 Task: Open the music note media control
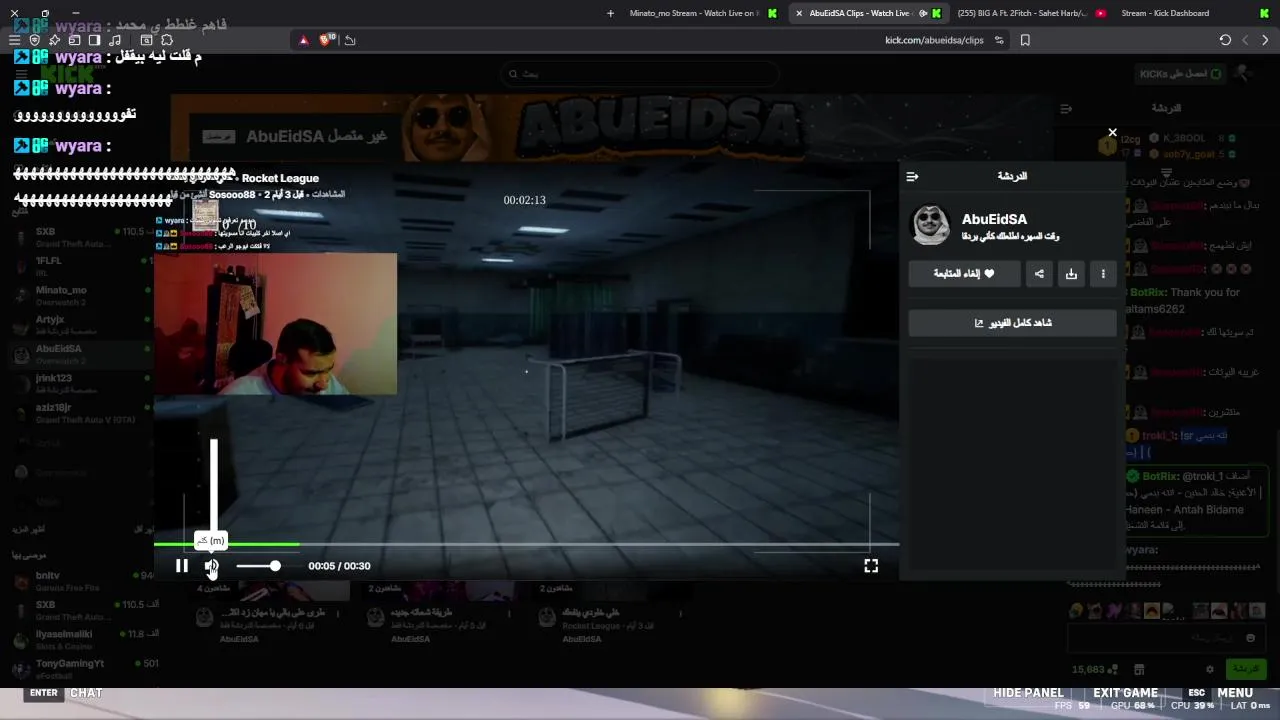point(115,40)
